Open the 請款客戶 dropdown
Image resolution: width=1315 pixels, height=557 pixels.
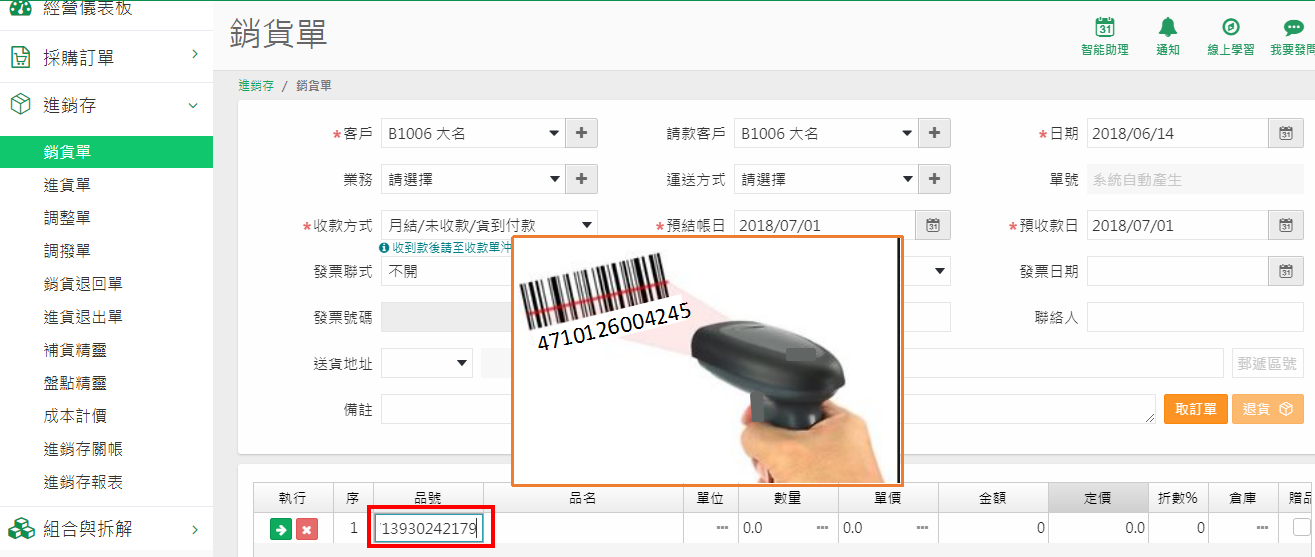click(x=826, y=133)
